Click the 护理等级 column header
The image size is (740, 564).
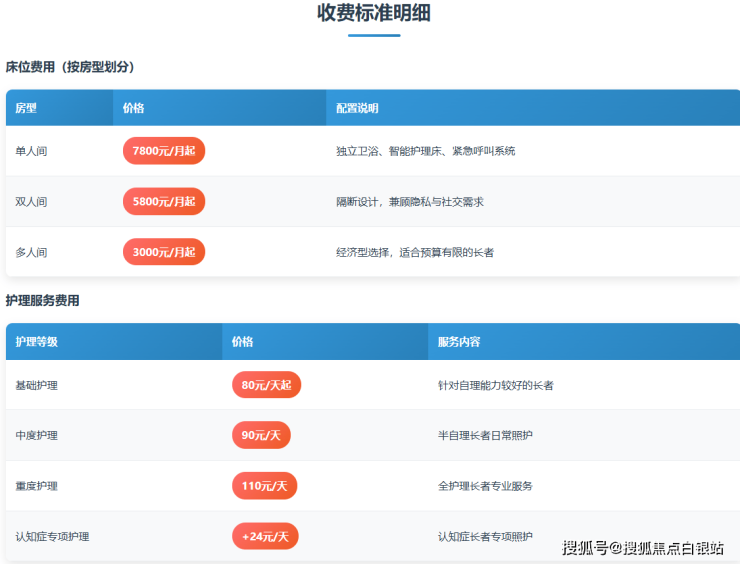[x=37, y=341]
